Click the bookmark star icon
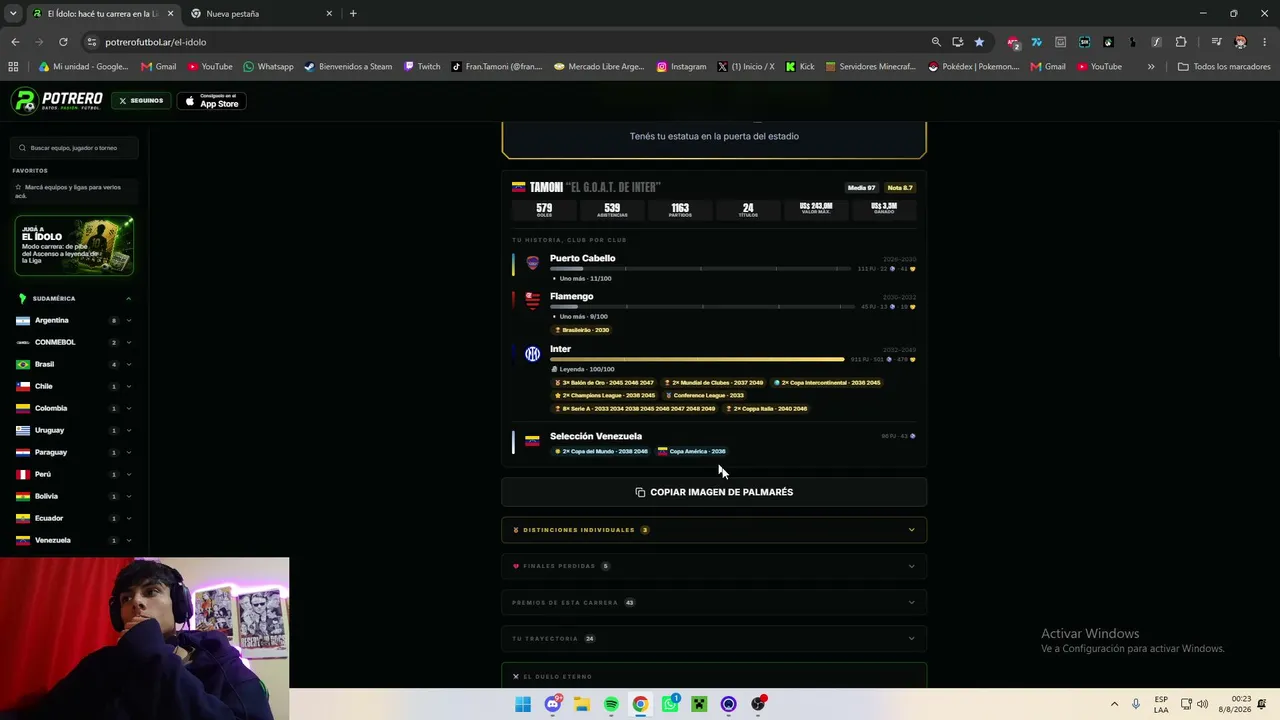 coord(979,42)
